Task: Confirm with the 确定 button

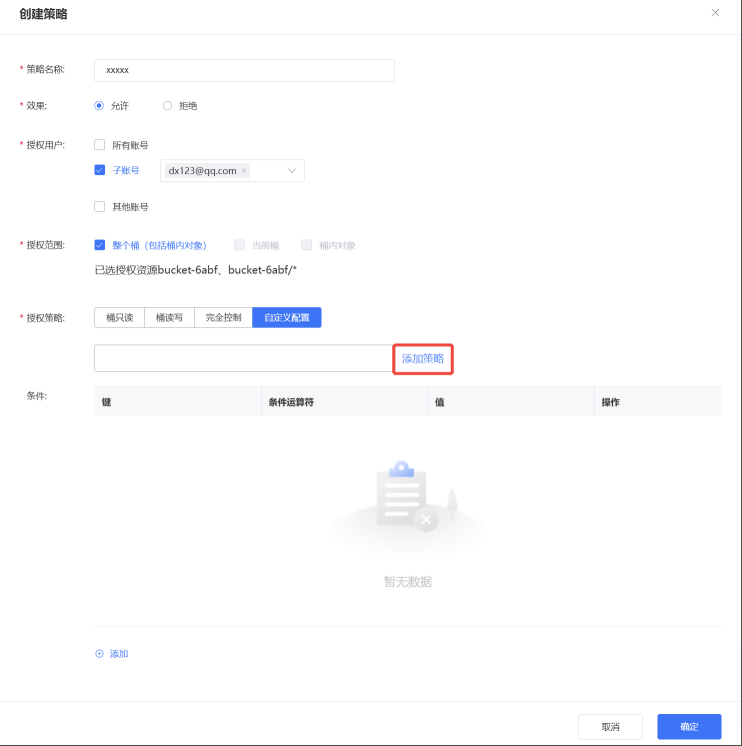Action: 689,727
